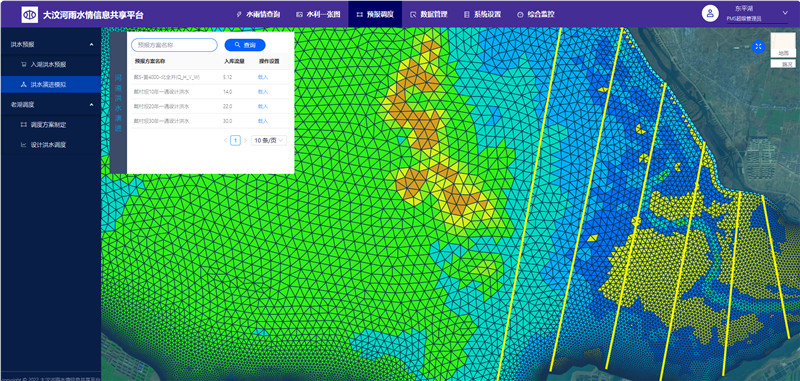This screenshot has width=800, height=381.
Task: Load the 戴村坝30年一遇设计洪水 scheme
Action: [263, 121]
